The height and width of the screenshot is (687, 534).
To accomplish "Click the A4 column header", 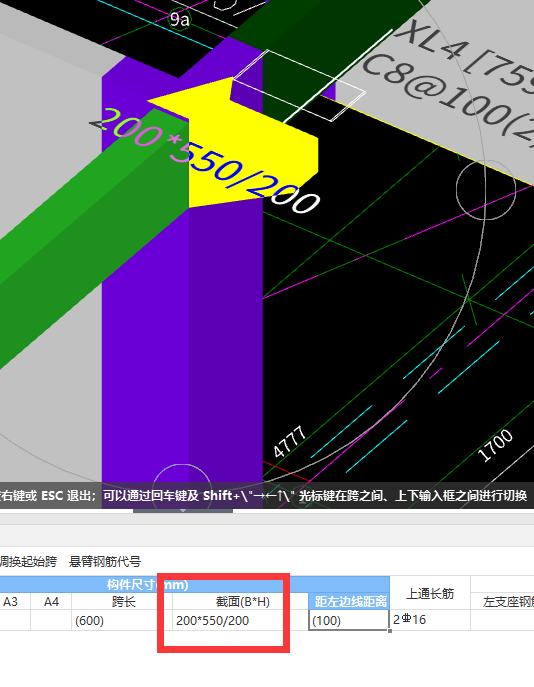I will coord(51,602).
